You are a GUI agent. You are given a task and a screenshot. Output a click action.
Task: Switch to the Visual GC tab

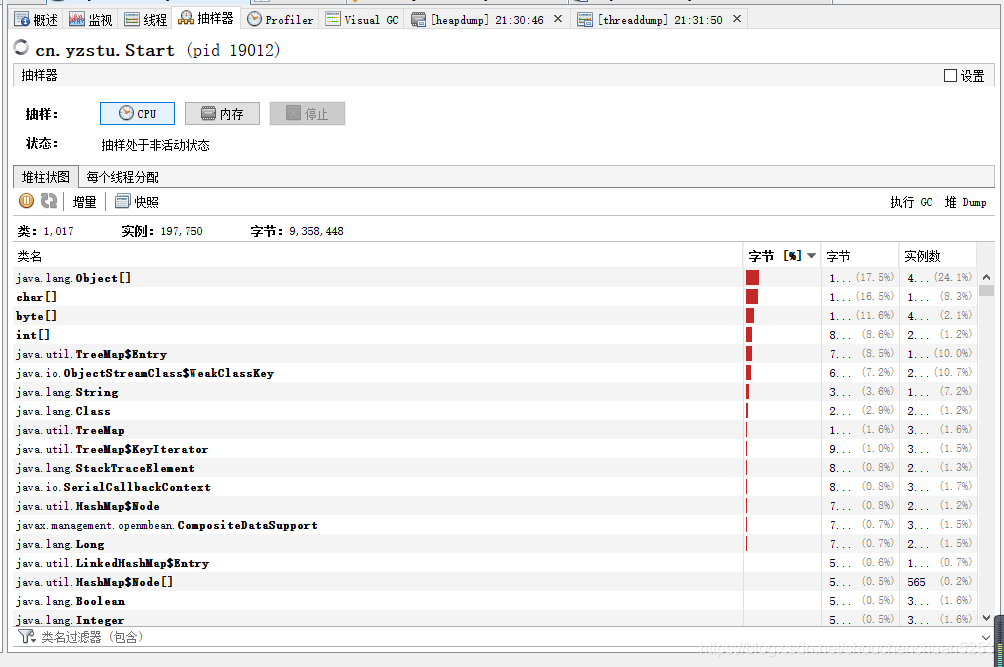click(x=362, y=20)
